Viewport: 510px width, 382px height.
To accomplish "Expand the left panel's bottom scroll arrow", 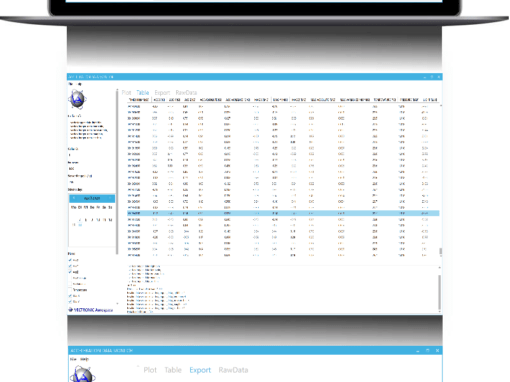I will (117, 304).
